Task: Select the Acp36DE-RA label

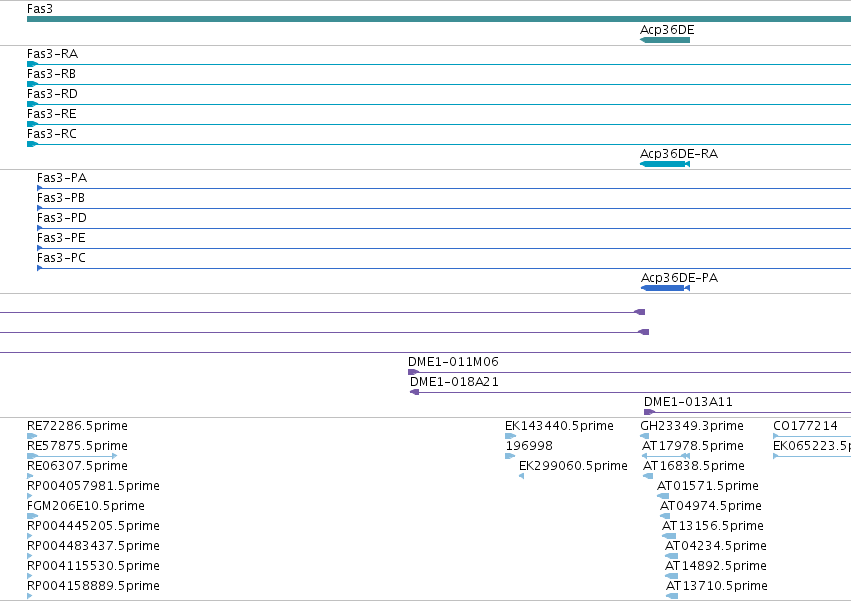Action: (679, 154)
